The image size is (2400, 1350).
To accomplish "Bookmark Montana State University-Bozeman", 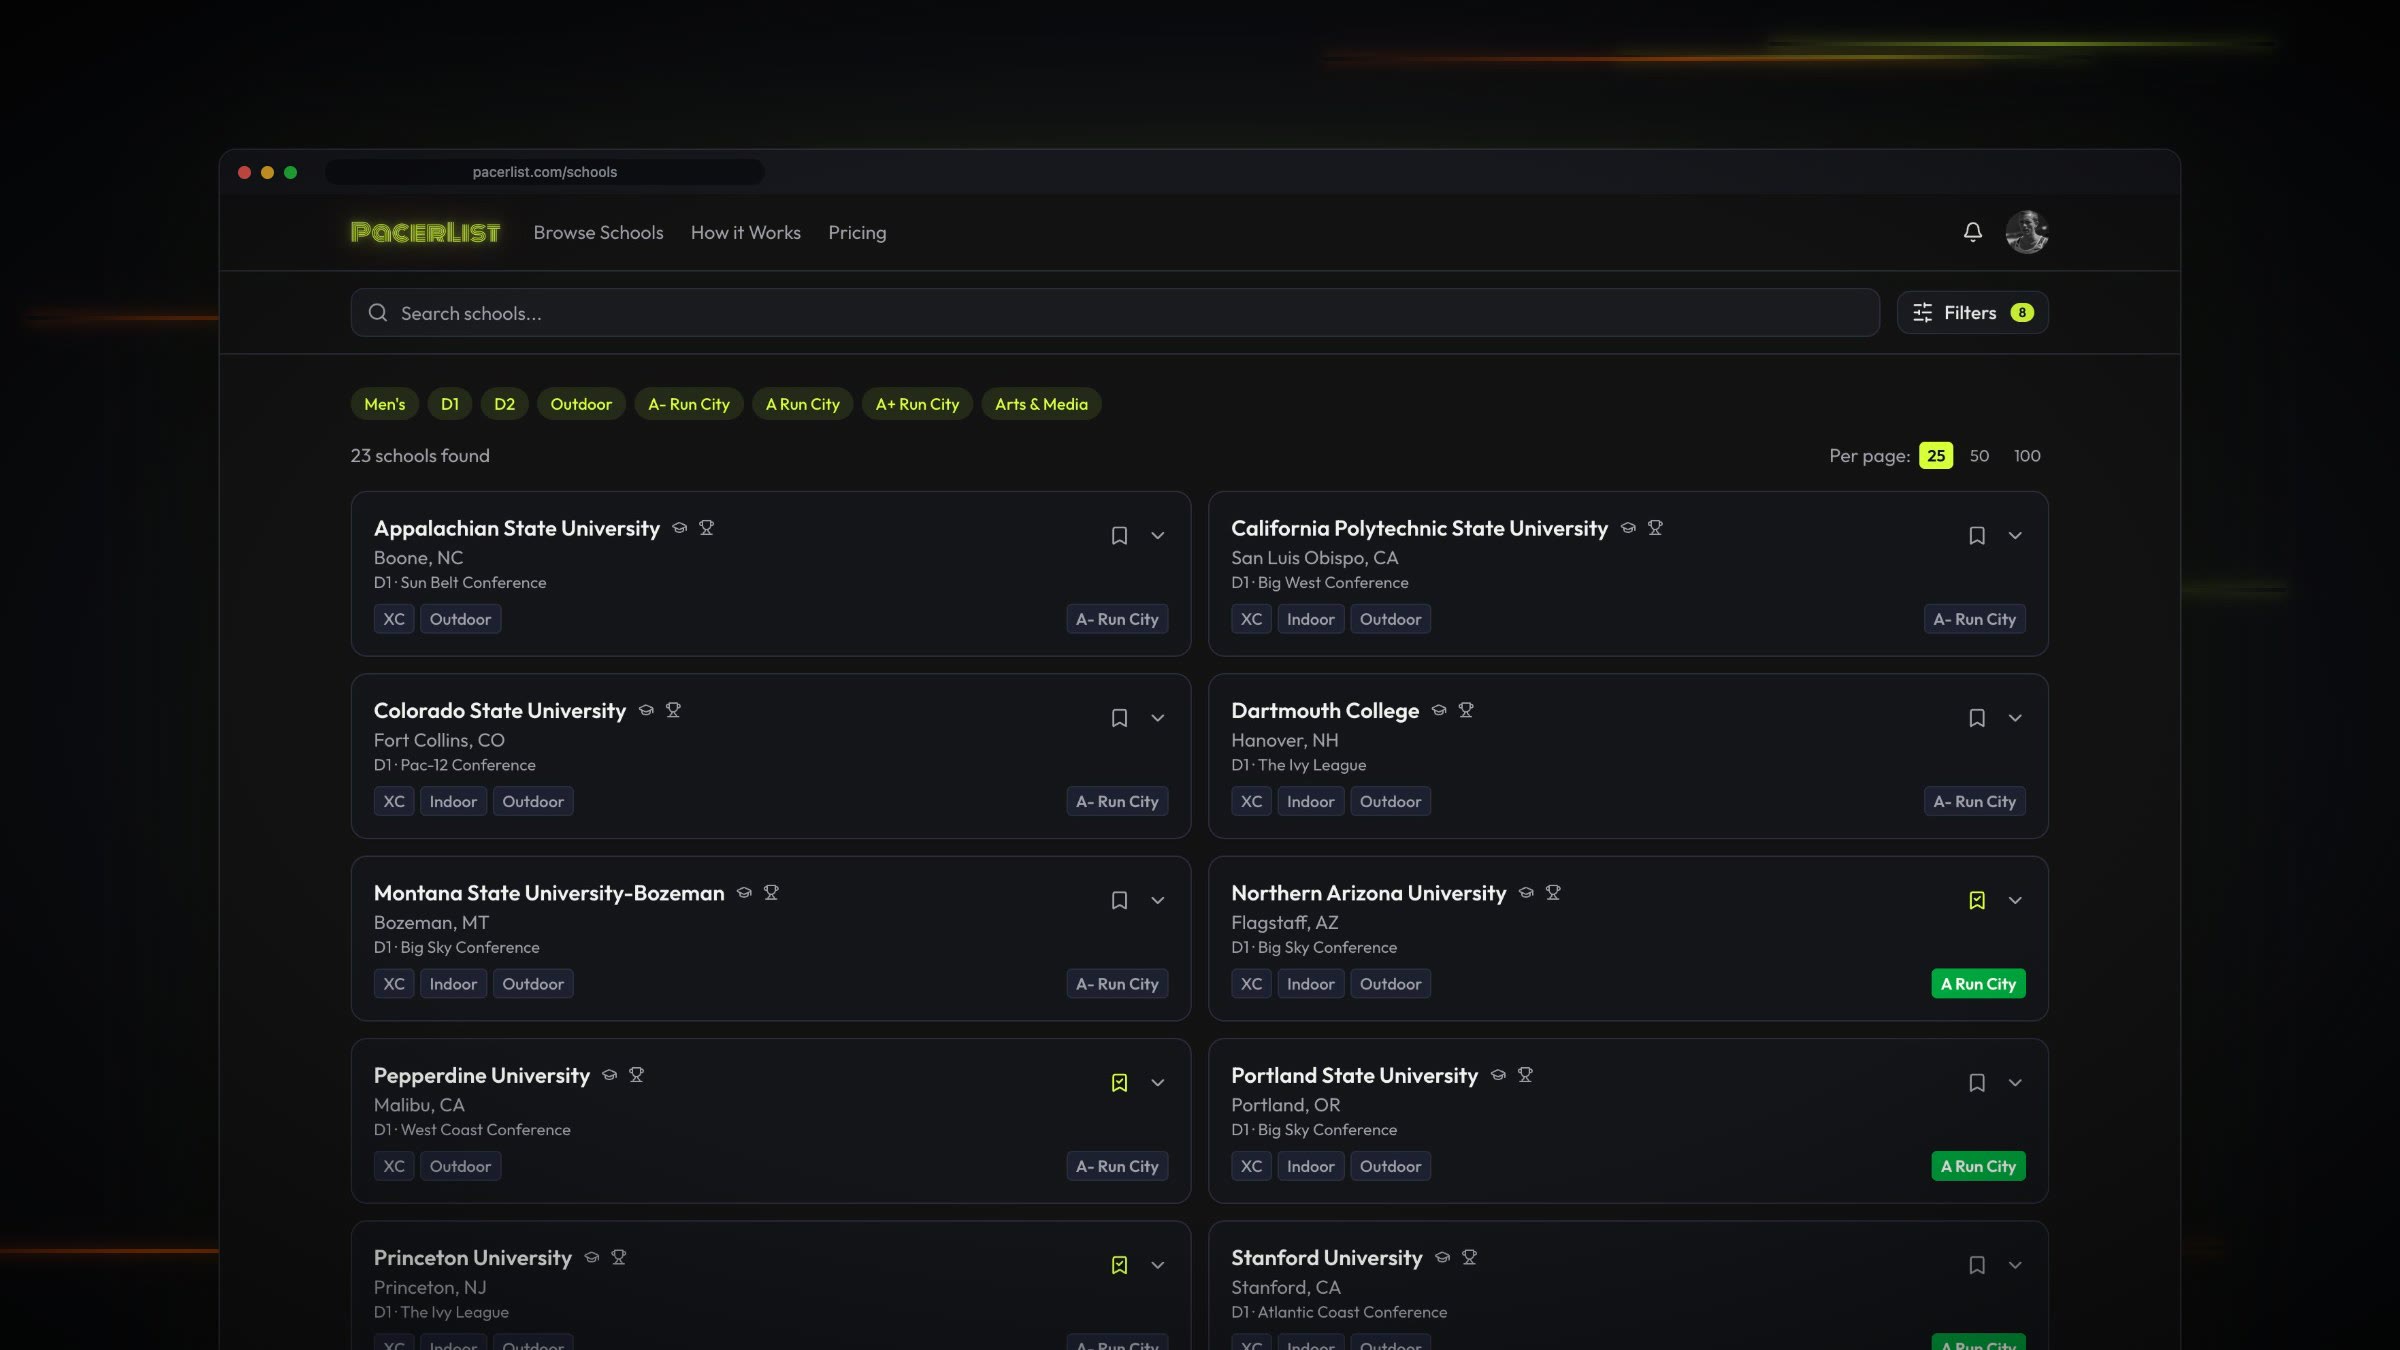I will point(1119,900).
